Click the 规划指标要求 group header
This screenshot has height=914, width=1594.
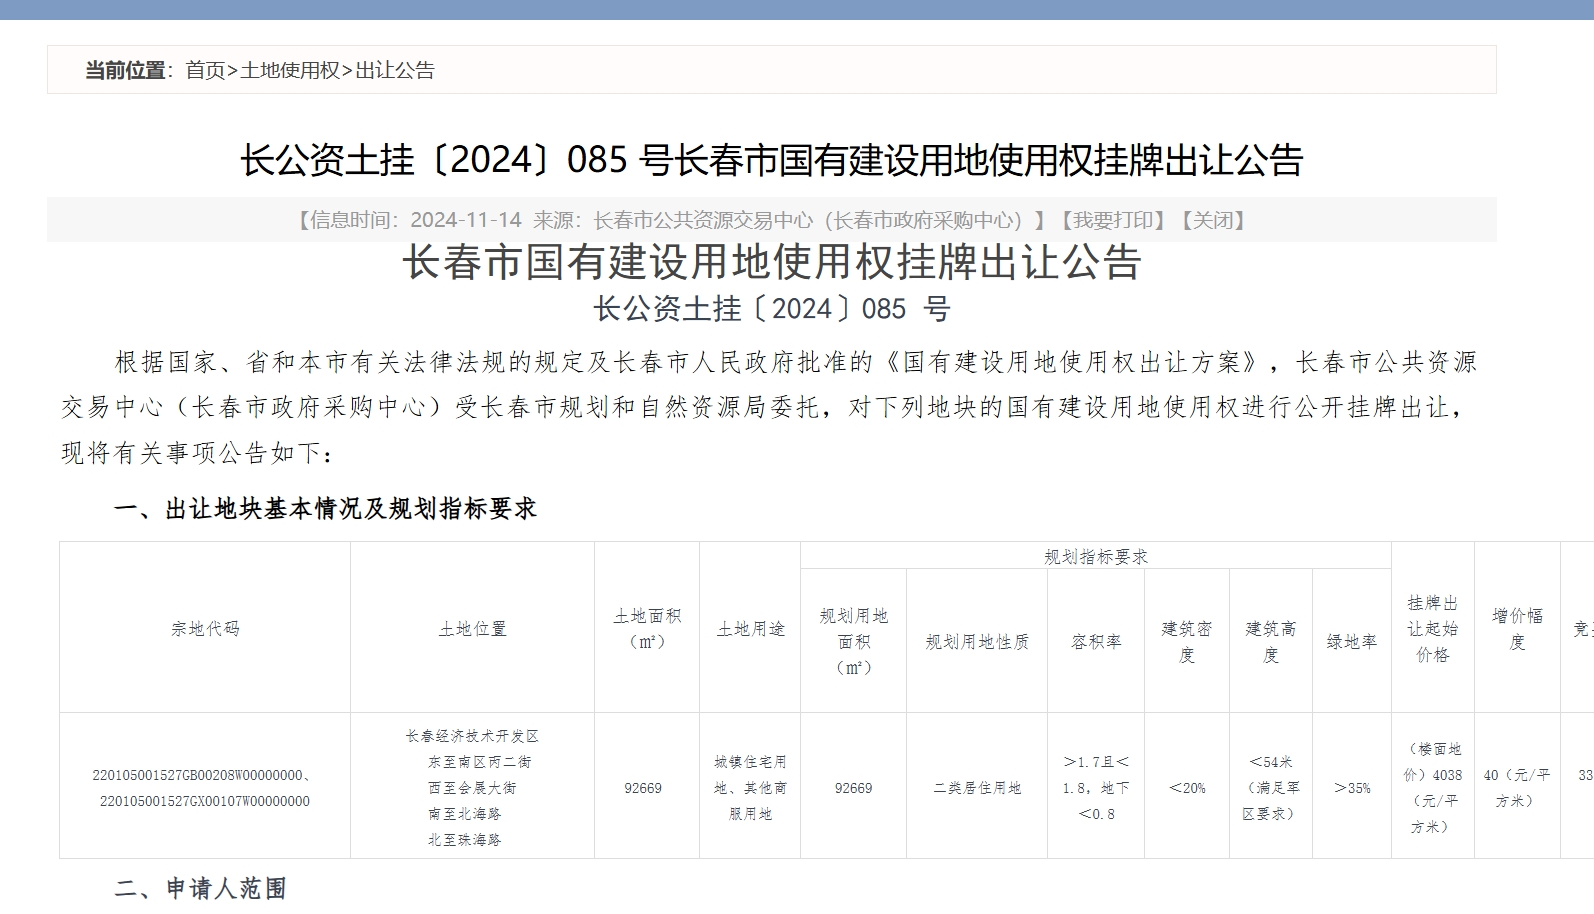1096,557
